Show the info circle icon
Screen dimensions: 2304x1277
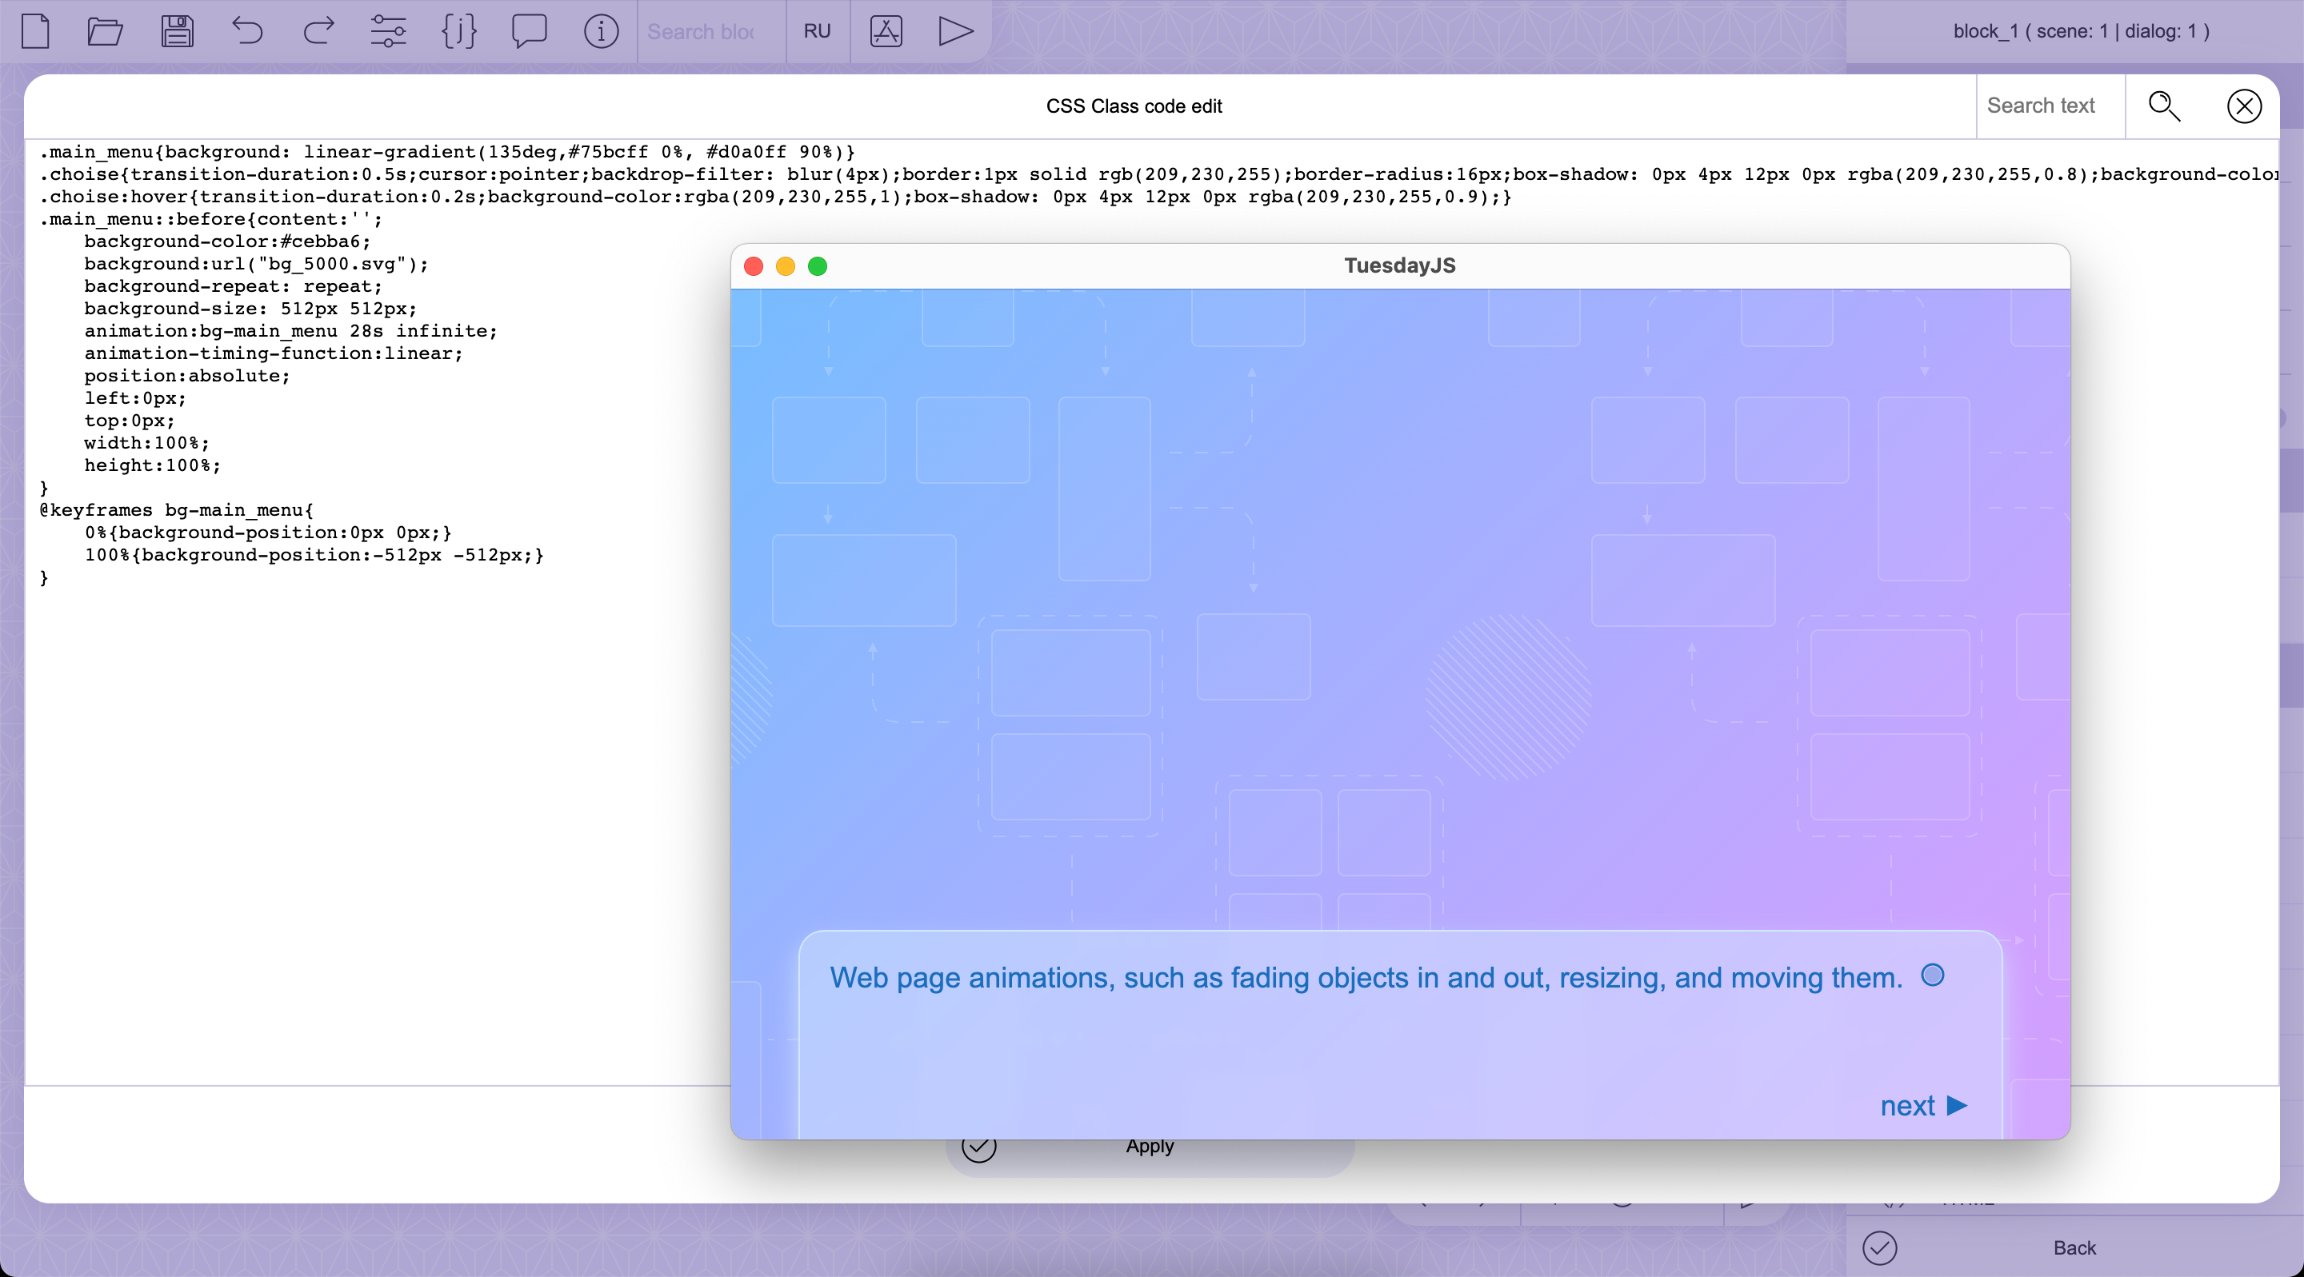point(601,31)
